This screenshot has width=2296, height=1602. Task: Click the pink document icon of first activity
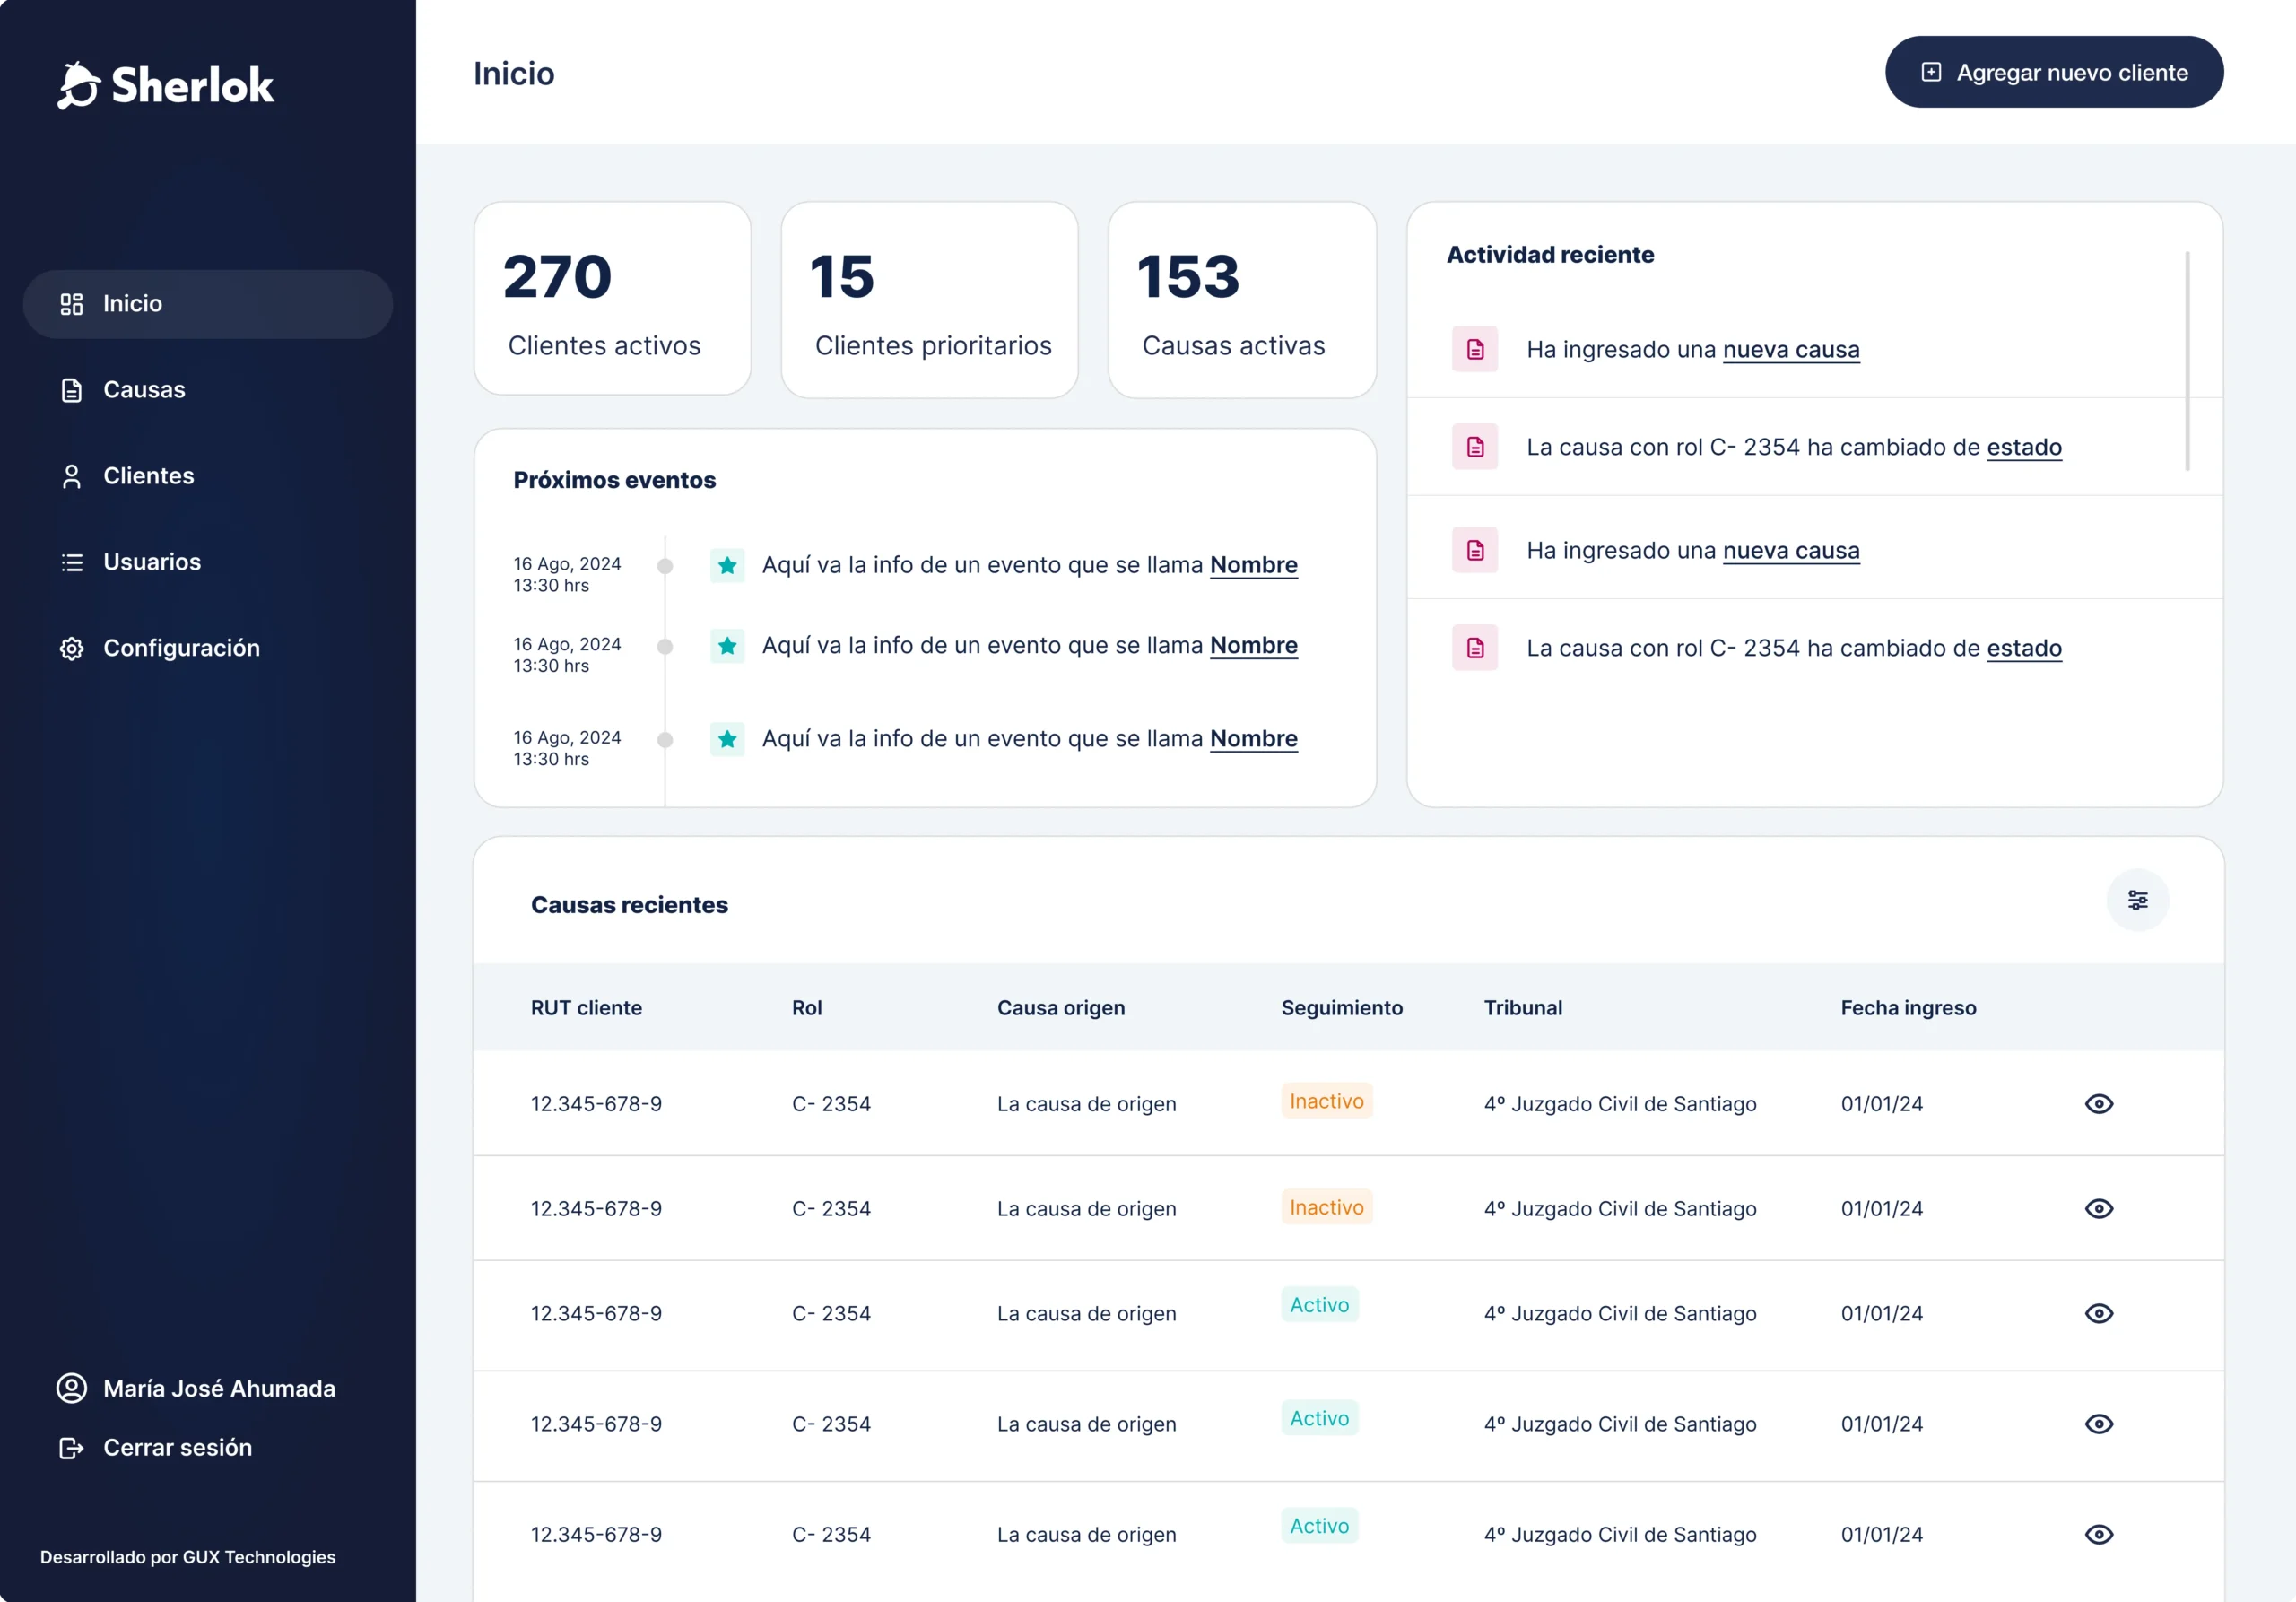coord(1475,350)
